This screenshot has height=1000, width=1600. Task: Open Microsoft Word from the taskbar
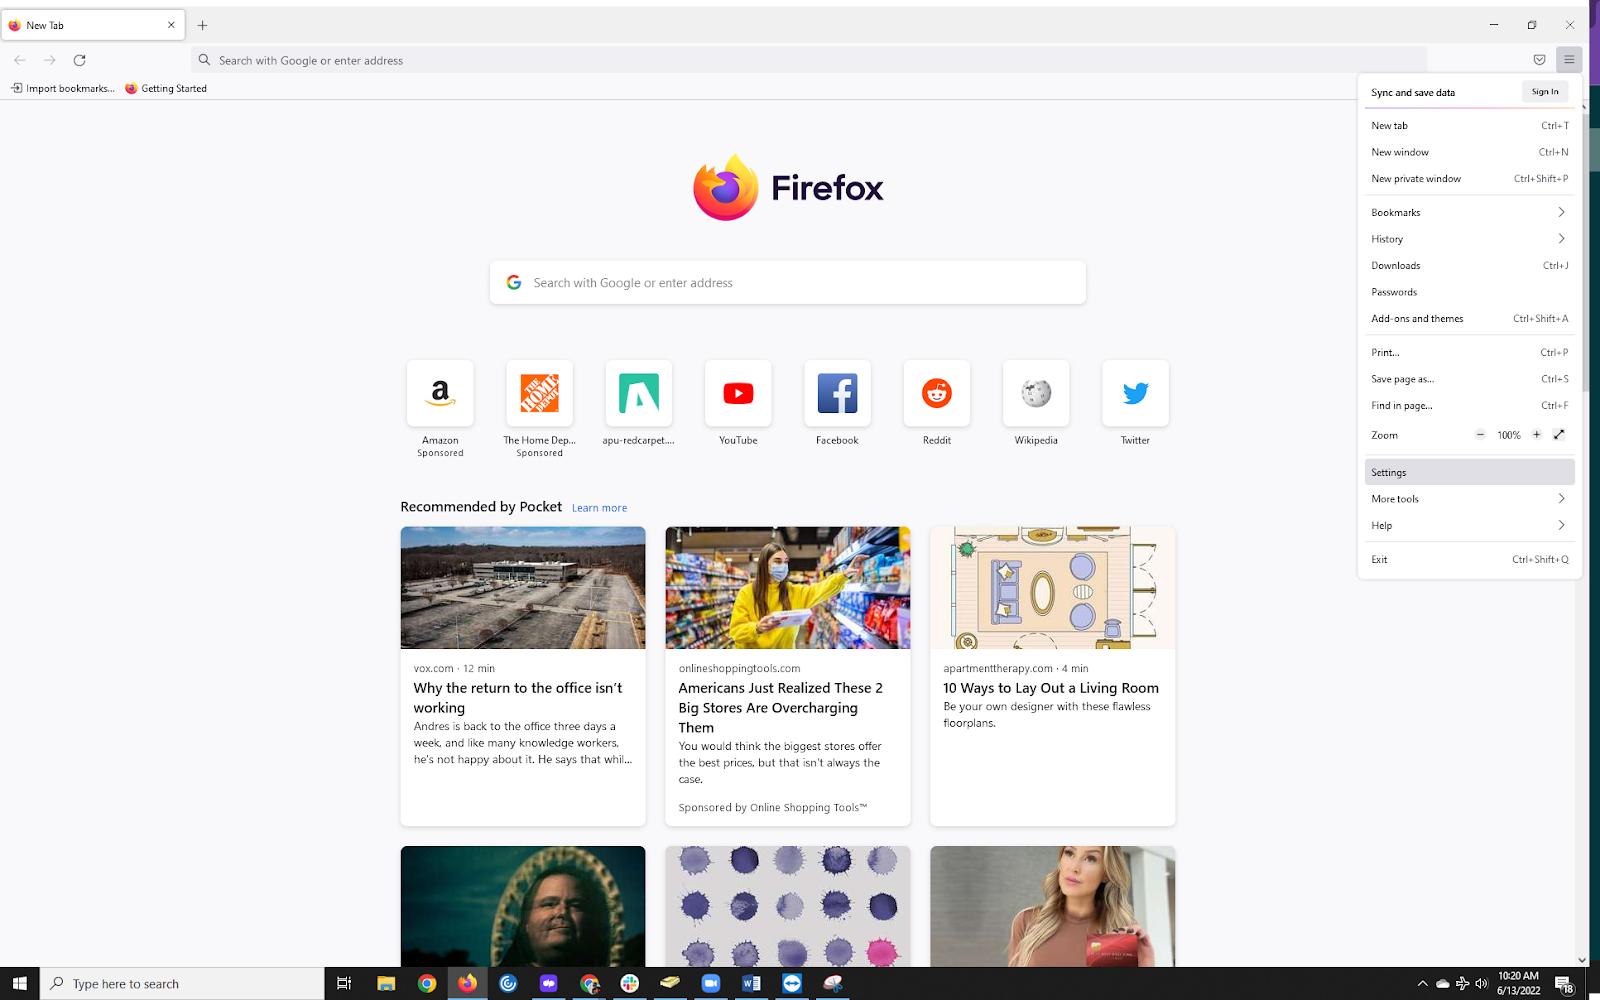[751, 983]
